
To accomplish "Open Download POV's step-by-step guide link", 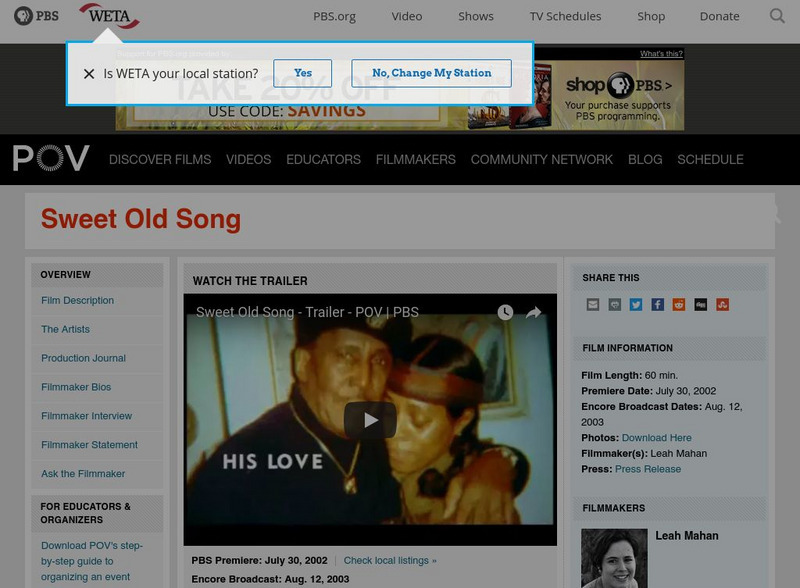I will pos(92,561).
